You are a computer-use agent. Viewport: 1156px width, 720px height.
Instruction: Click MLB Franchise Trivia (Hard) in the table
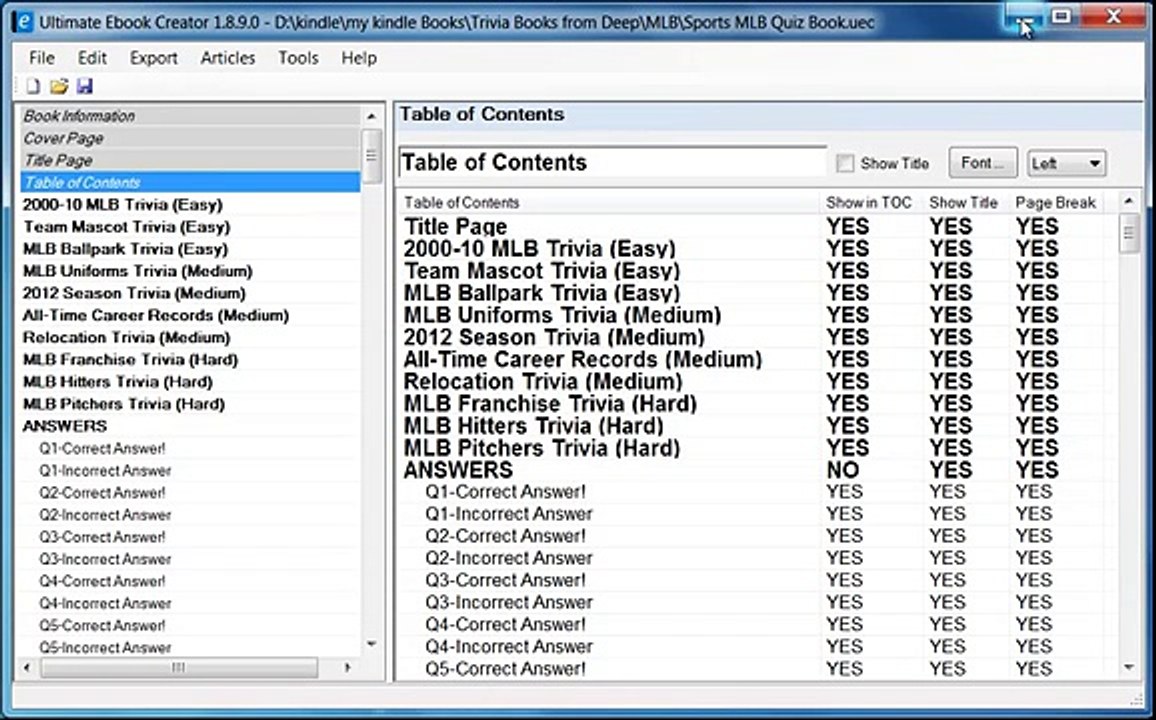(550, 403)
